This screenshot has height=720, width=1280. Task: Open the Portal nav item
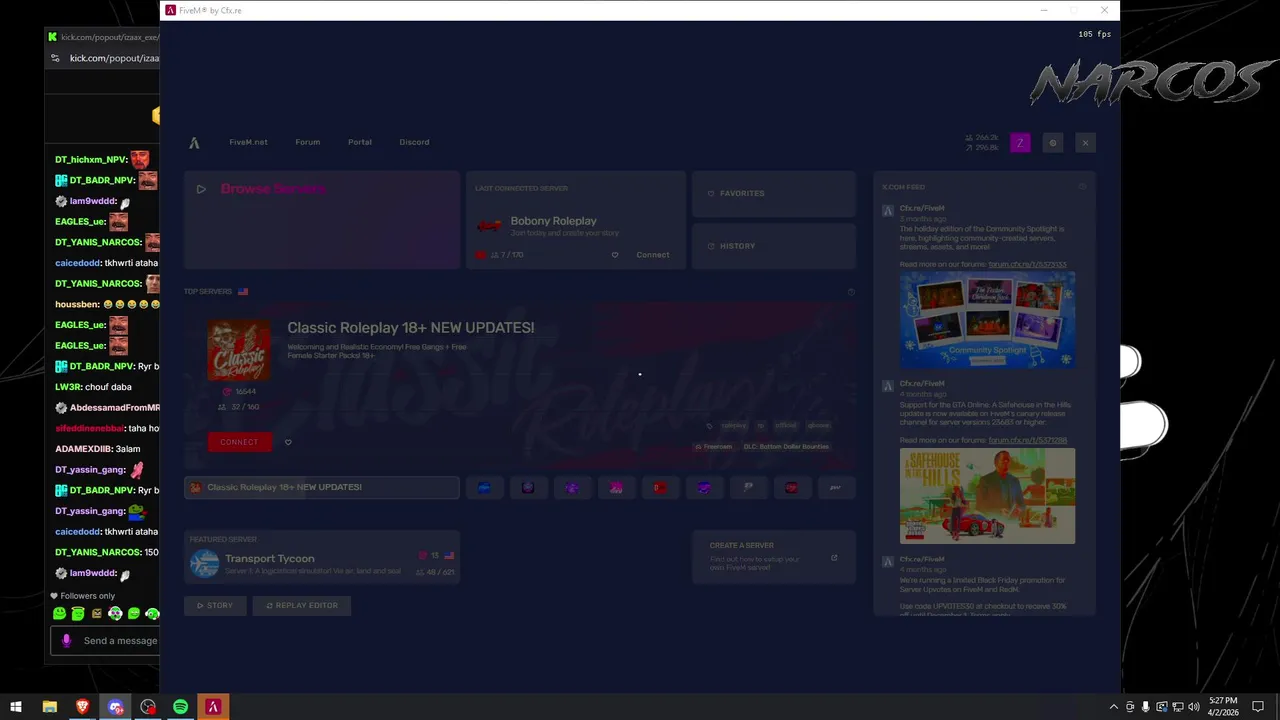[x=360, y=142]
